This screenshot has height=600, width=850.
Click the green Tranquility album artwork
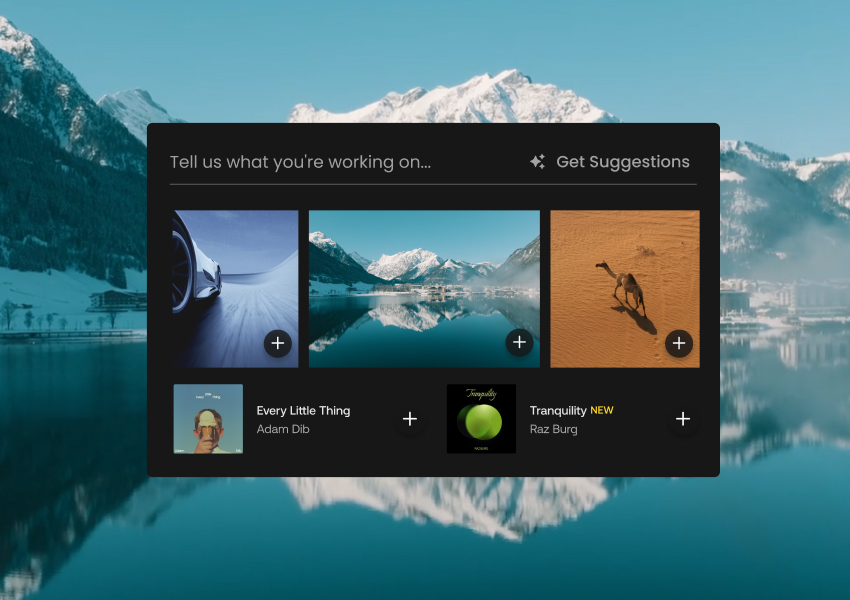click(481, 419)
